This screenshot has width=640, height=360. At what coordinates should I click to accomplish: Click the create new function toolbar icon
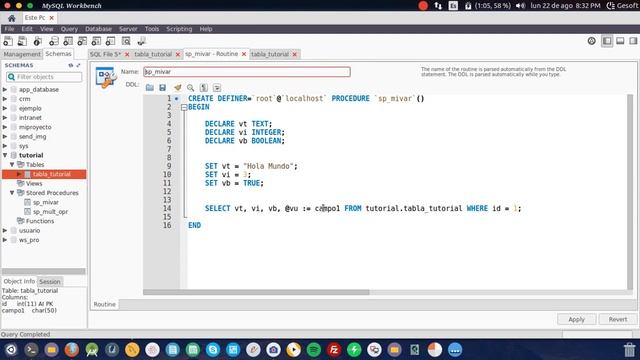pyautogui.click(x=110, y=41)
